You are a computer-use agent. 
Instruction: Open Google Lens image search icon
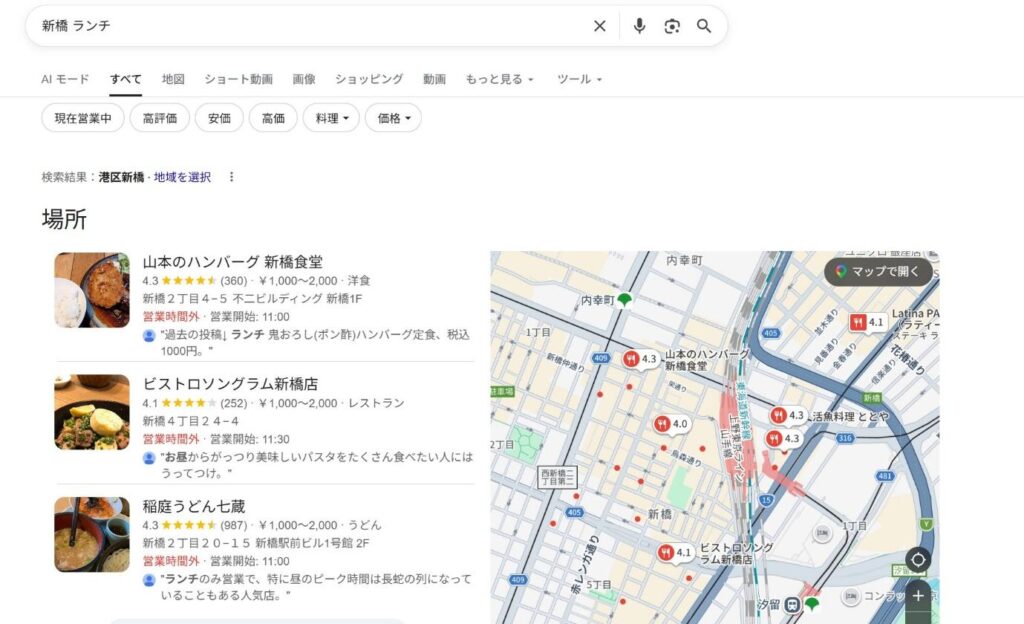(x=672, y=26)
